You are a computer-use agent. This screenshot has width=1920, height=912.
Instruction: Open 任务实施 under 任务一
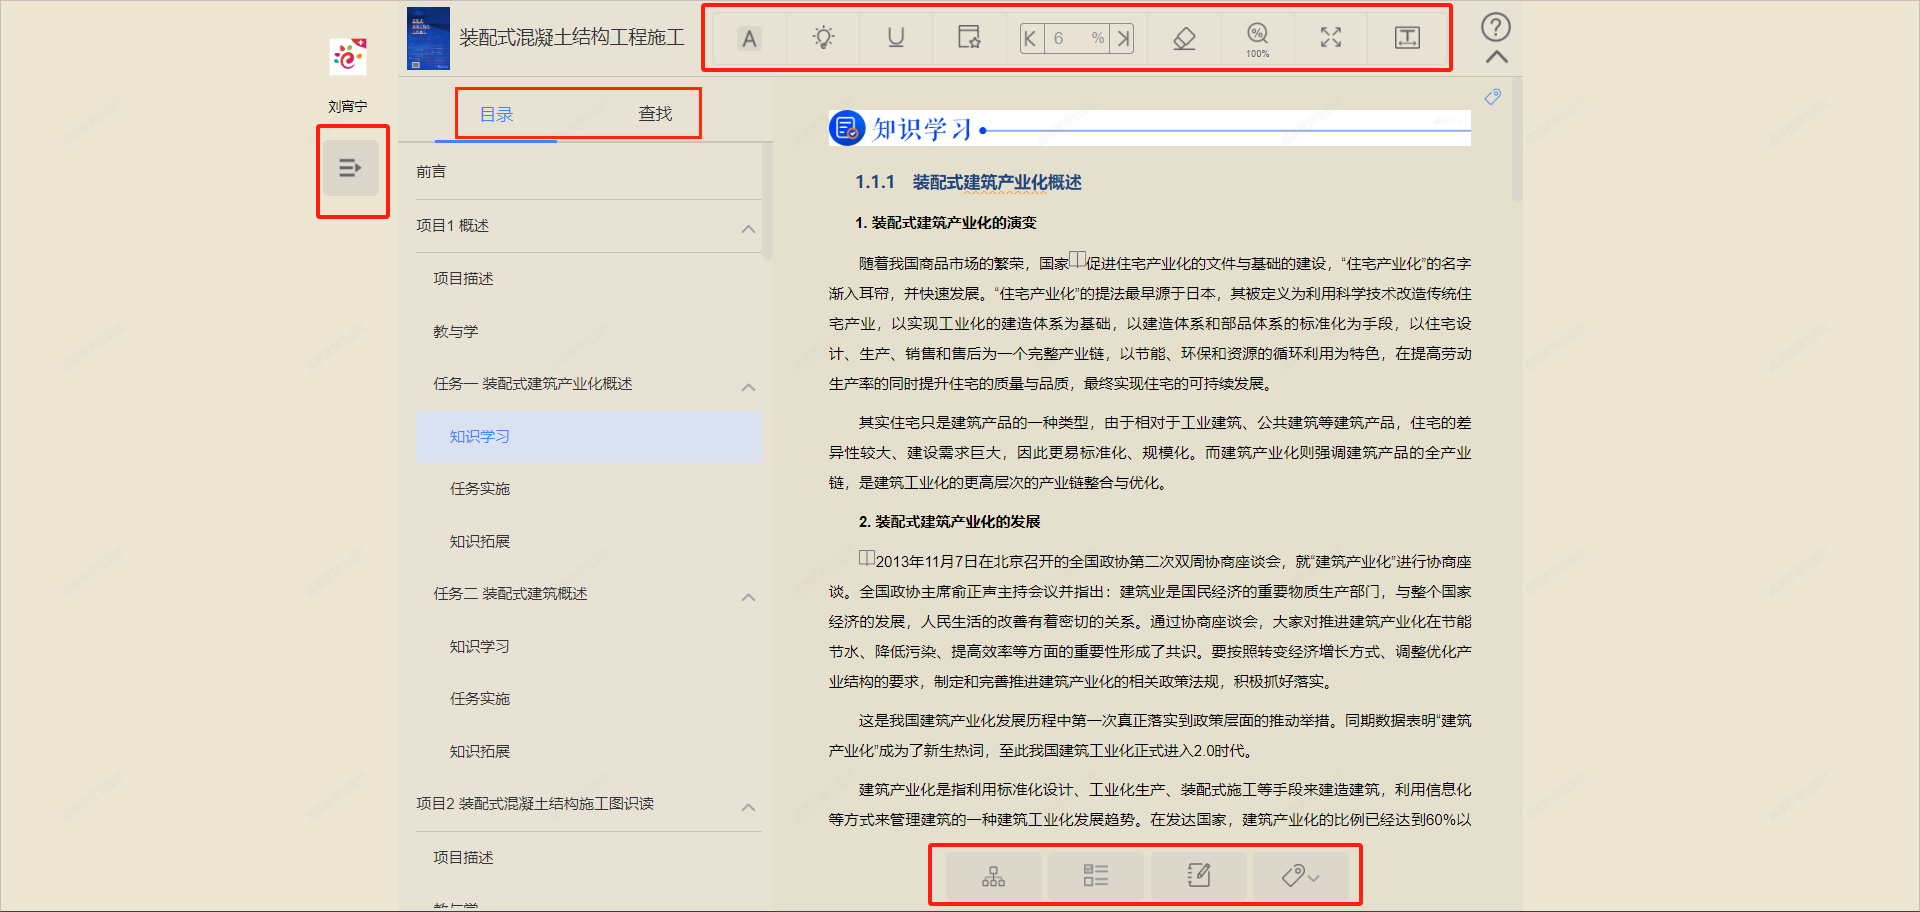point(480,488)
